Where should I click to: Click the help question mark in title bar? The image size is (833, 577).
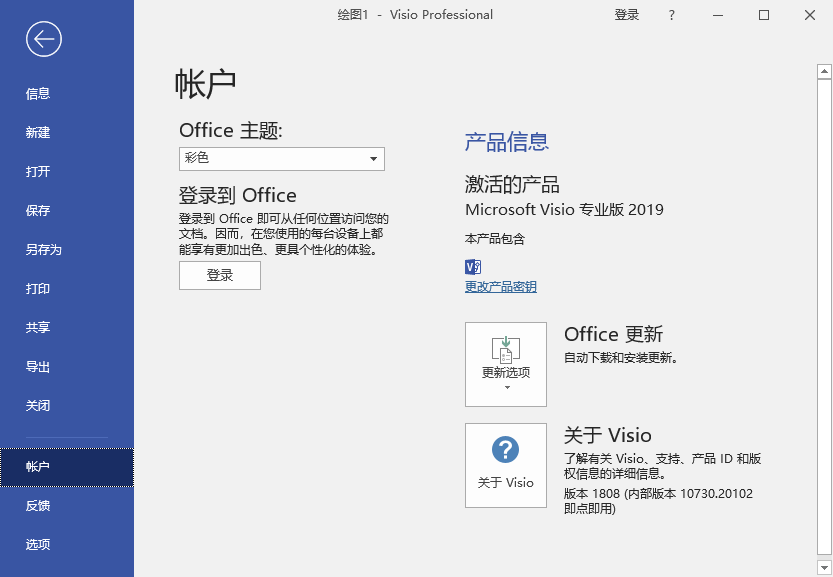(x=671, y=15)
